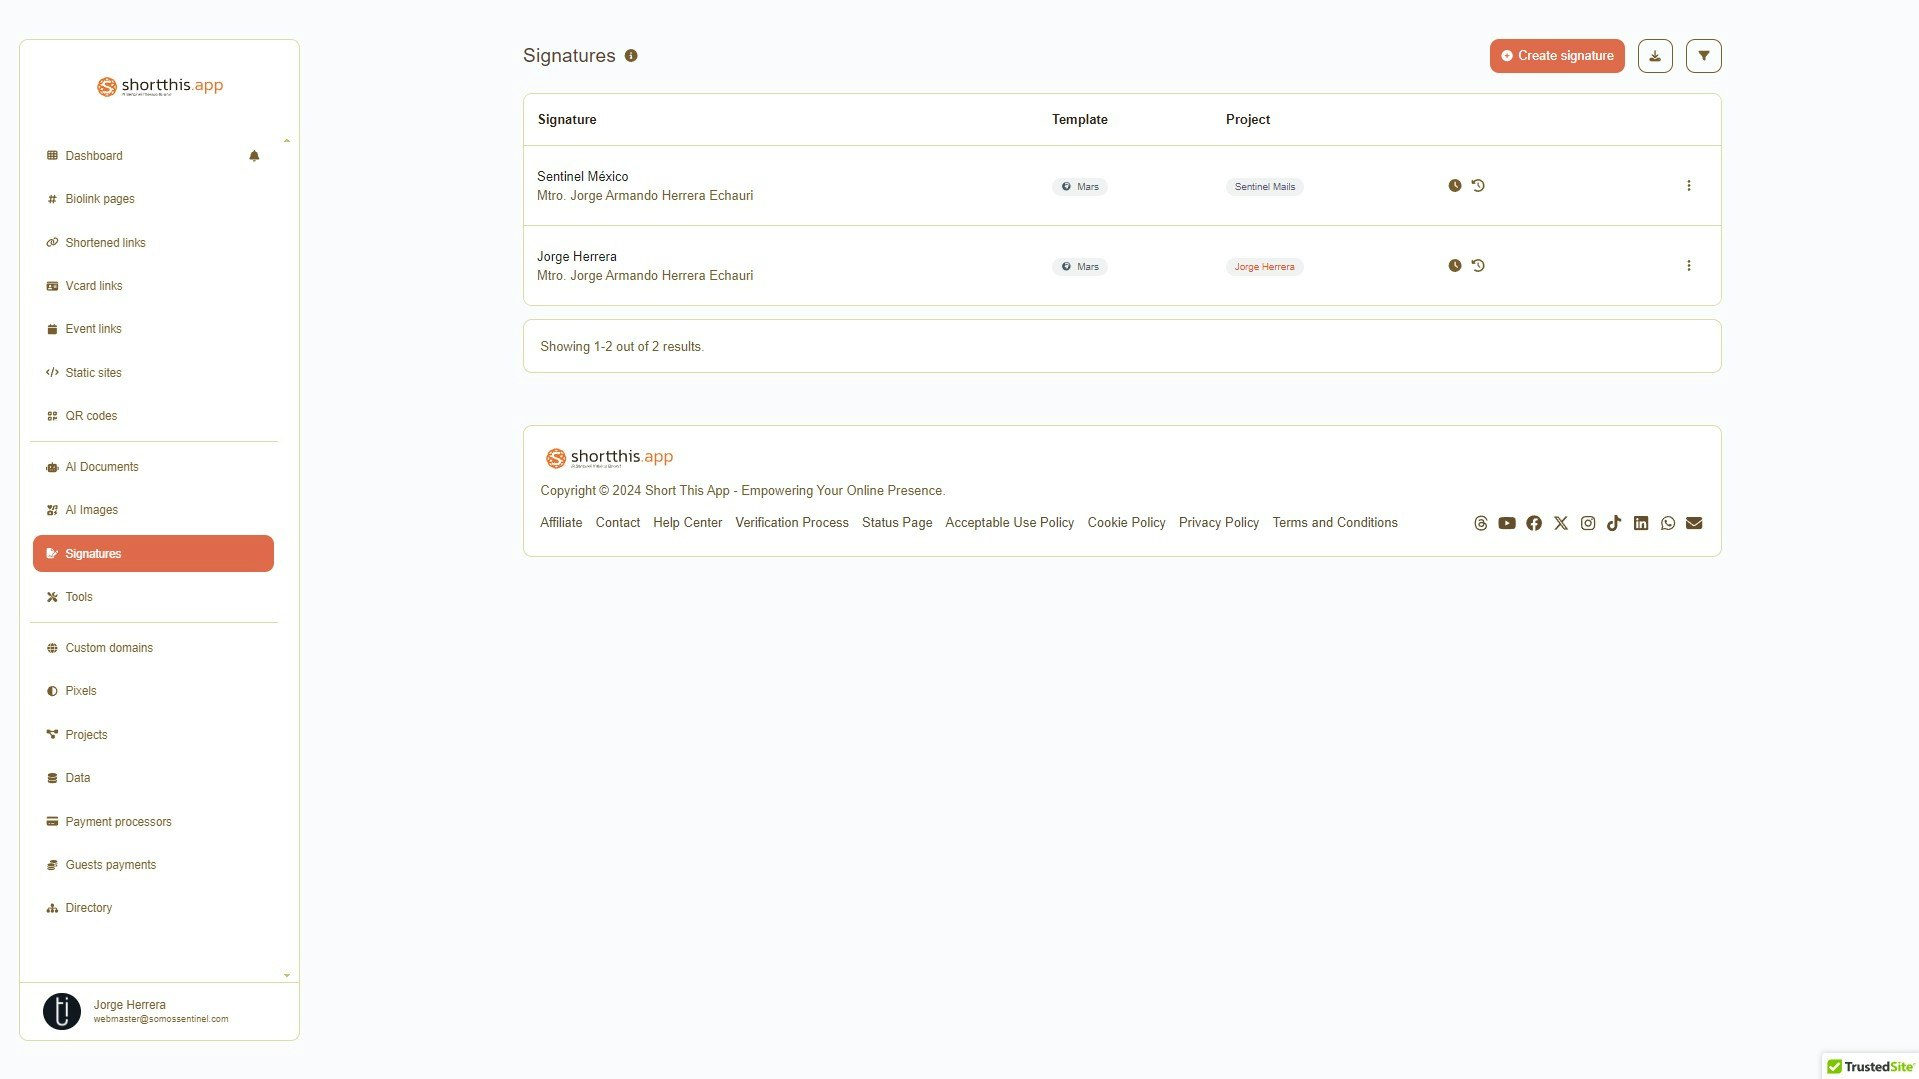
Task: Click Create signature button
Action: (x=1557, y=56)
